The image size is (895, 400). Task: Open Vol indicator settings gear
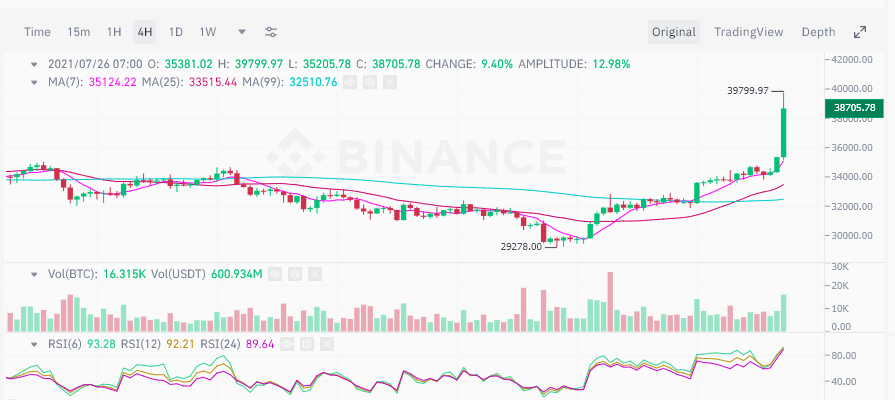click(x=295, y=273)
